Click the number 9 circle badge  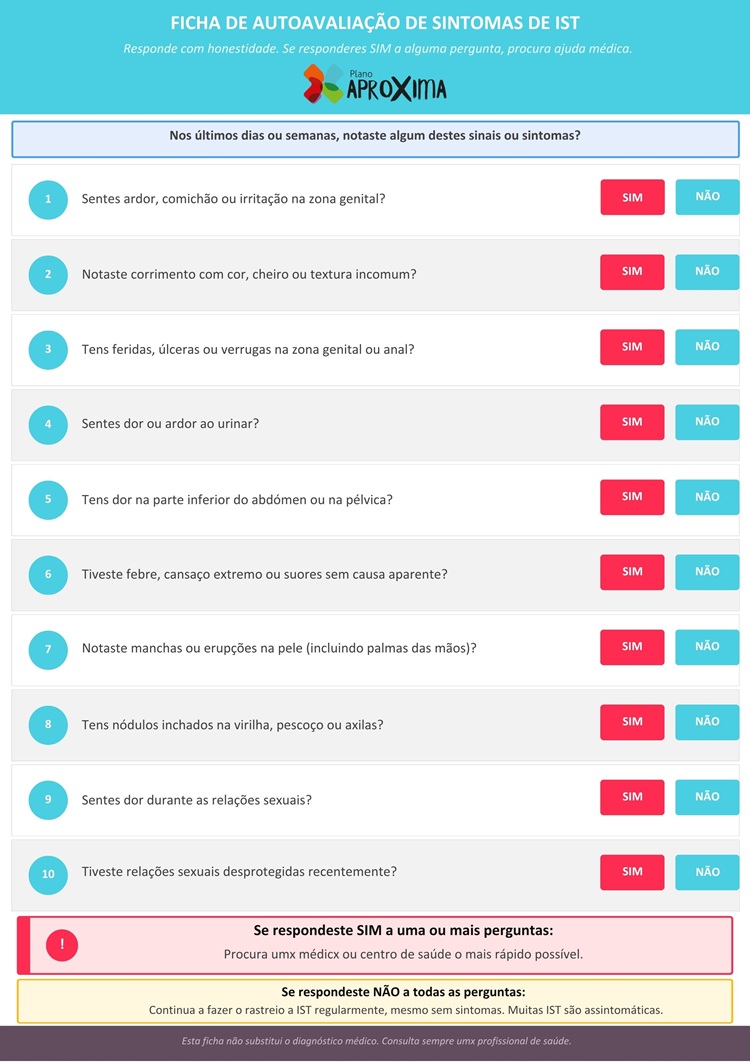click(48, 799)
